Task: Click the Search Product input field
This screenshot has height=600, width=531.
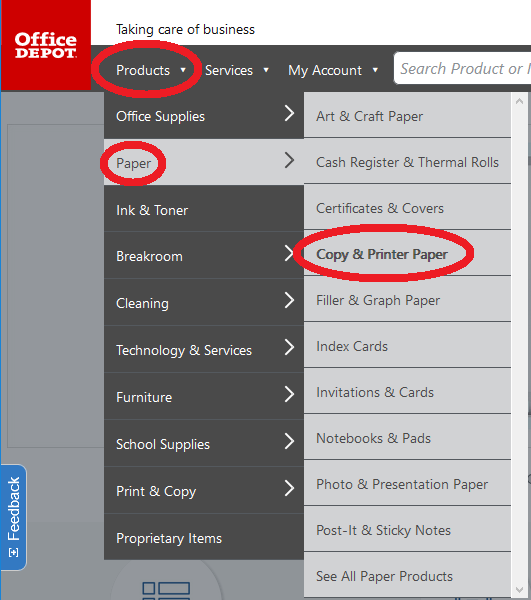Action: tap(463, 68)
